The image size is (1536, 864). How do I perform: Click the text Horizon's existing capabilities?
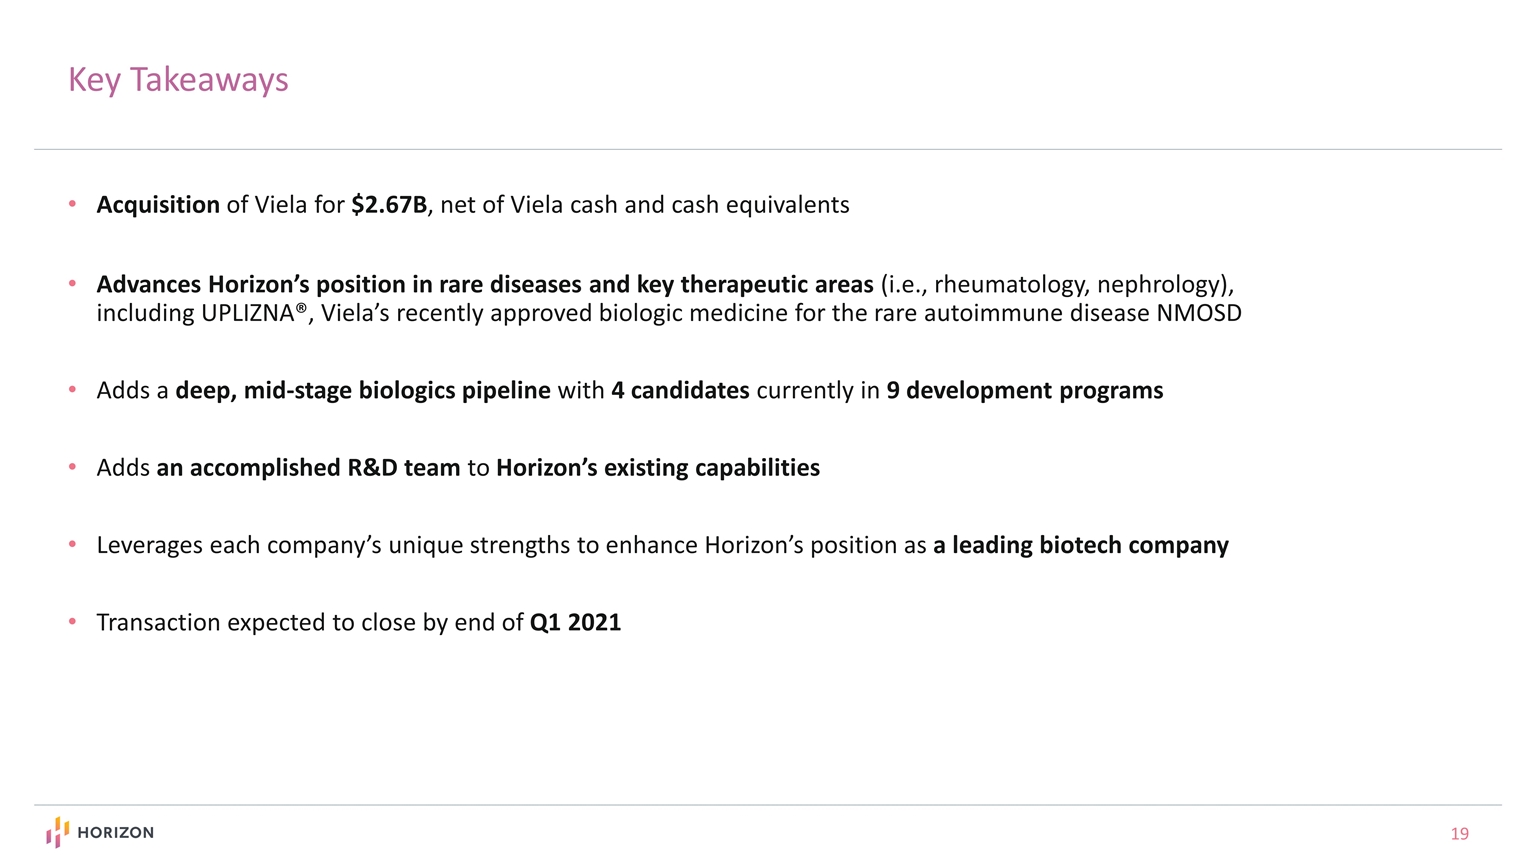[657, 468]
